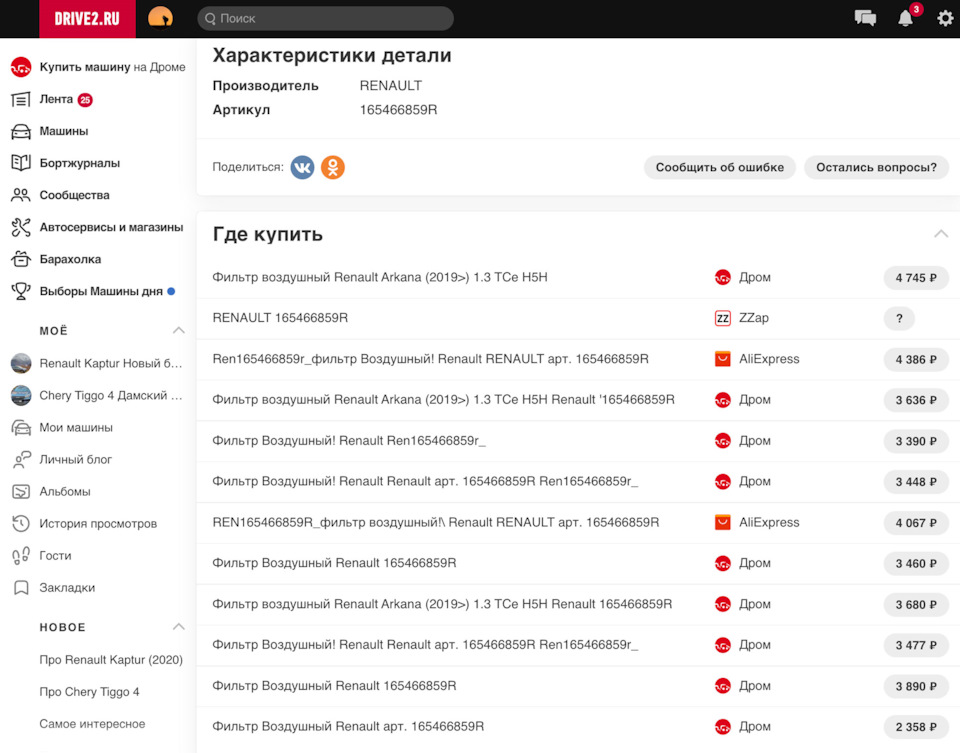Collapse the МОЁ sidebar section
The height and width of the screenshot is (753, 960).
(178, 330)
